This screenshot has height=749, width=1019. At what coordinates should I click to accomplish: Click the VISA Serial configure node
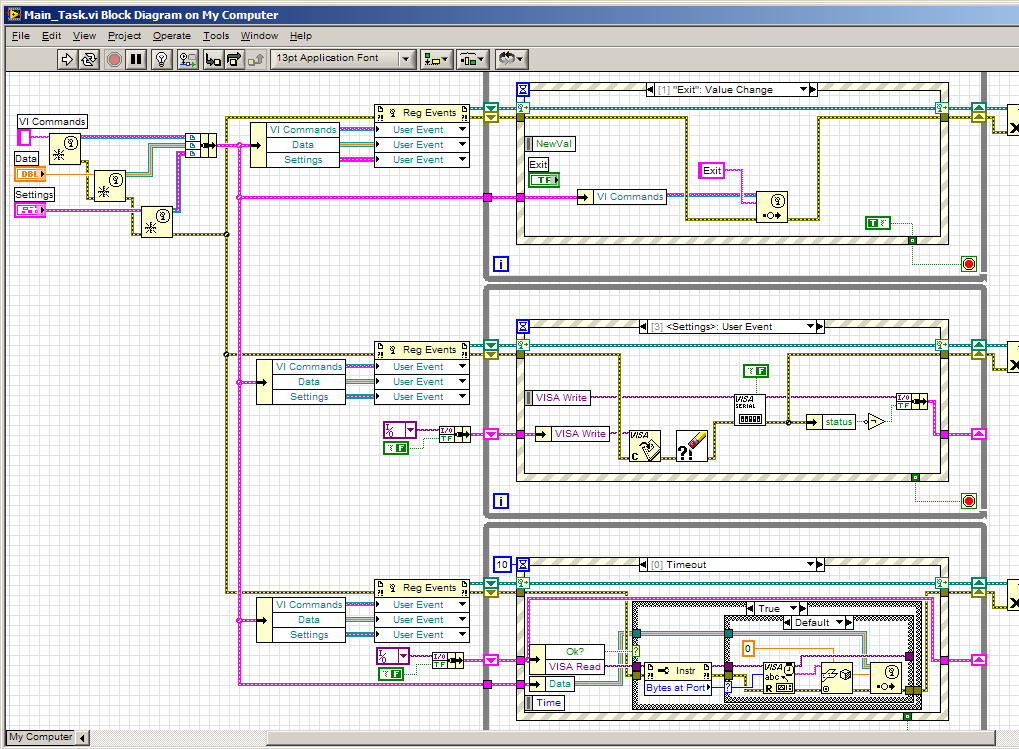pyautogui.click(x=750, y=409)
